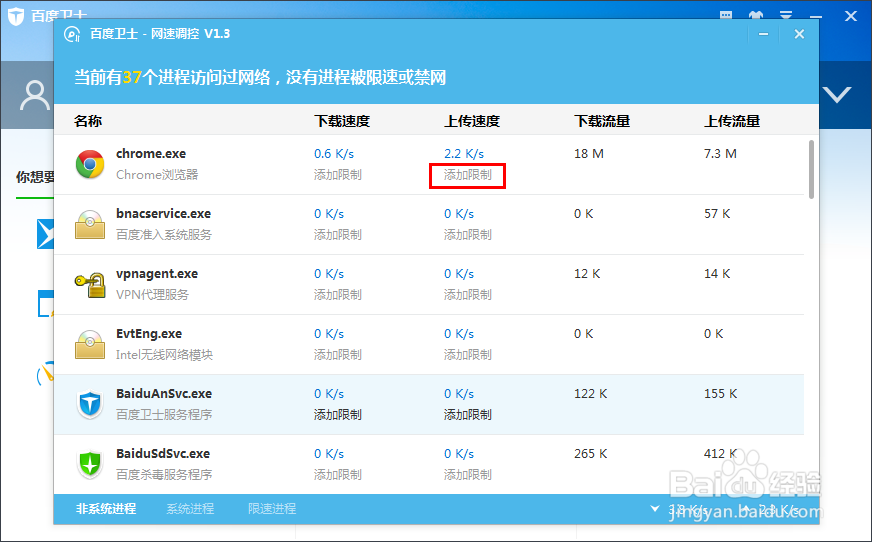Select the BaiduSdSvc.exe process name
The width and height of the screenshot is (872, 542).
pyautogui.click(x=163, y=454)
